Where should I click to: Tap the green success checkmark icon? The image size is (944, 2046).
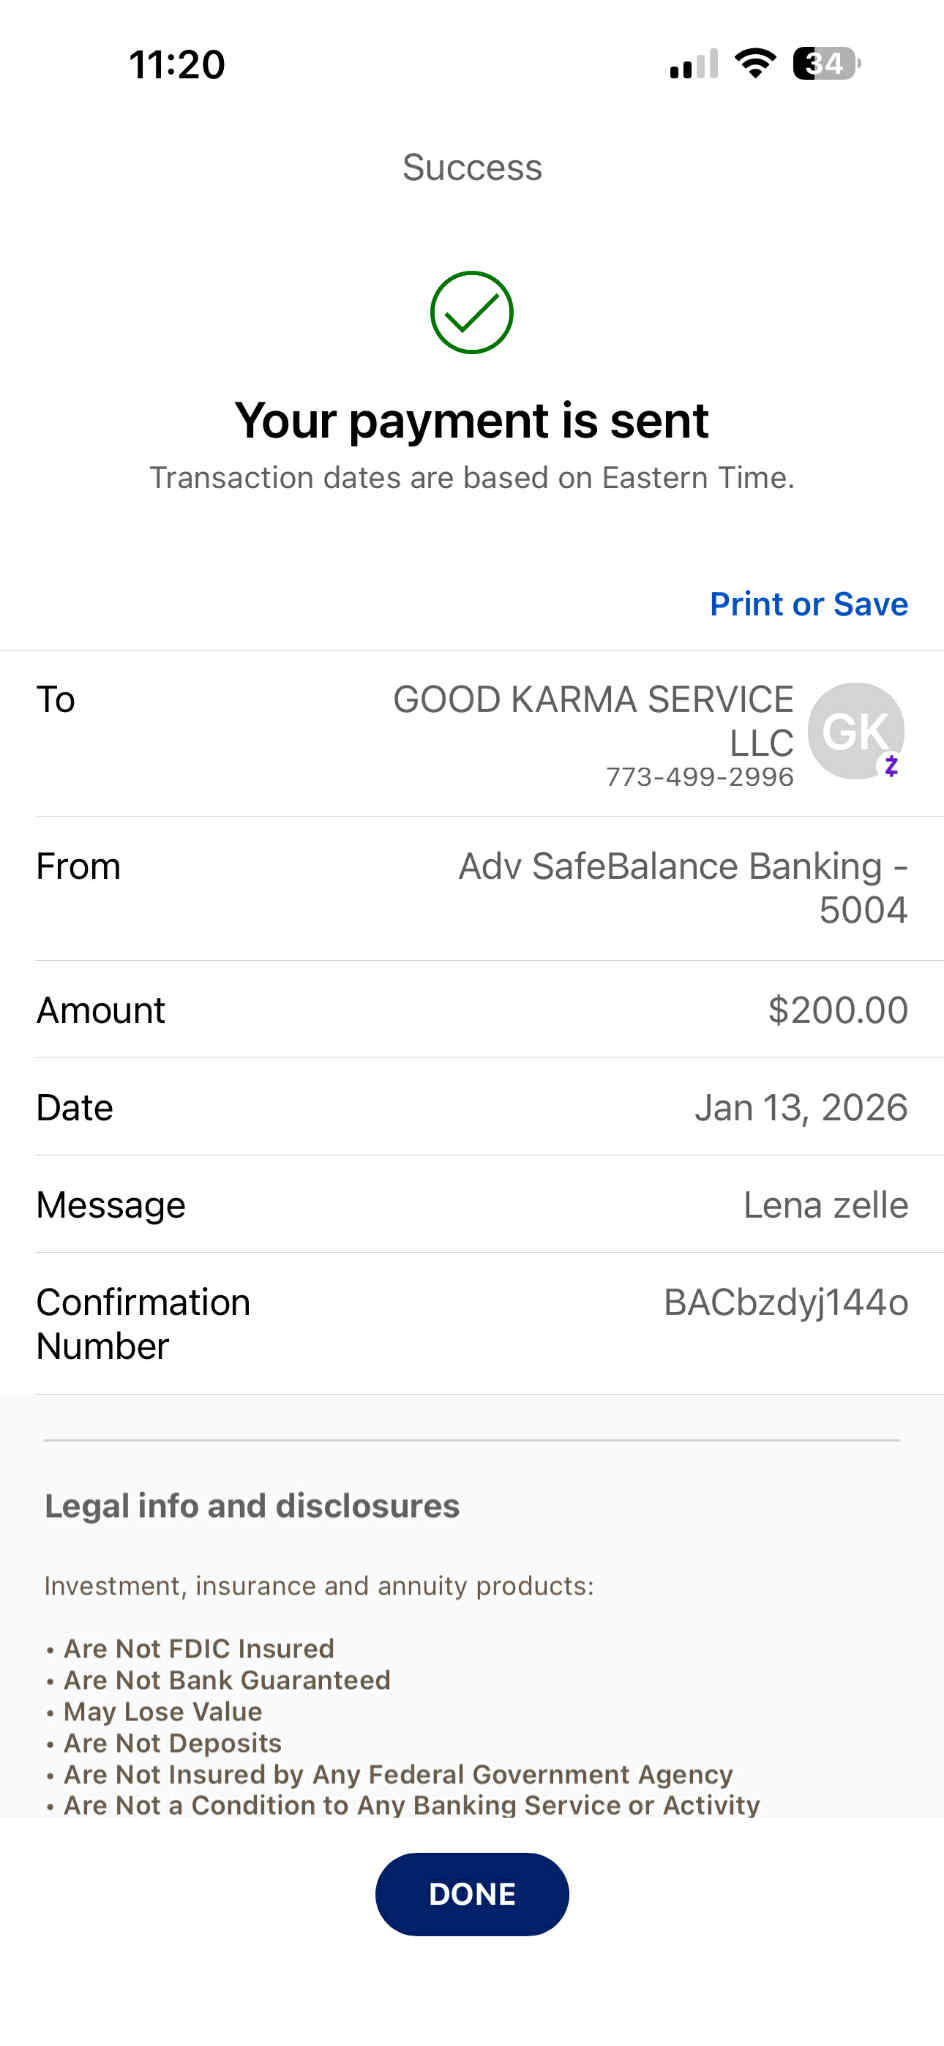(472, 312)
